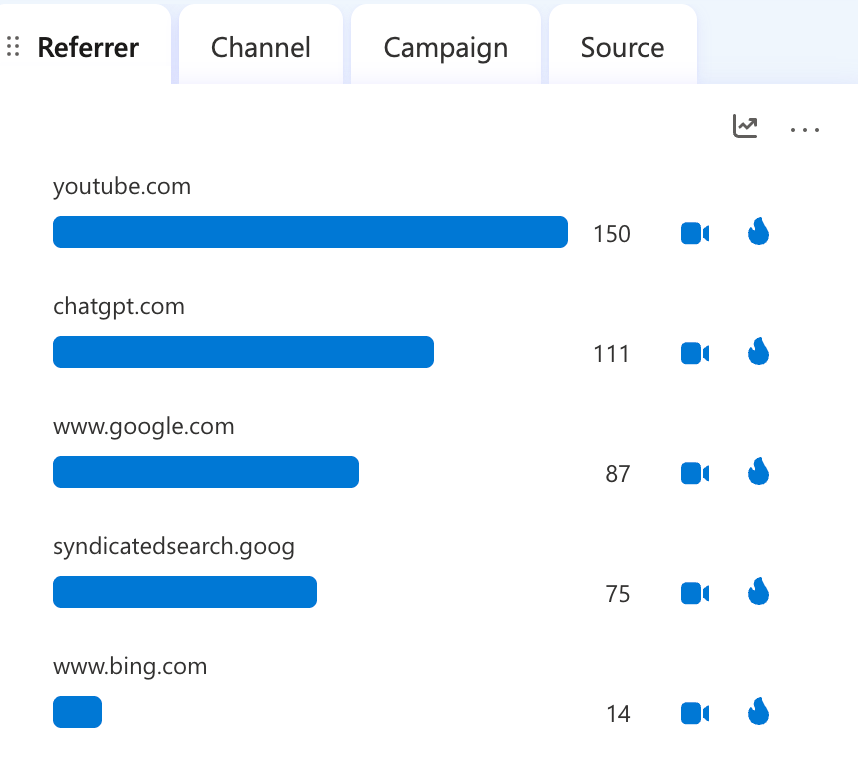The image size is (858, 768).
Task: Click the syndicatedsearch.goog referrer label
Action: click(x=174, y=546)
